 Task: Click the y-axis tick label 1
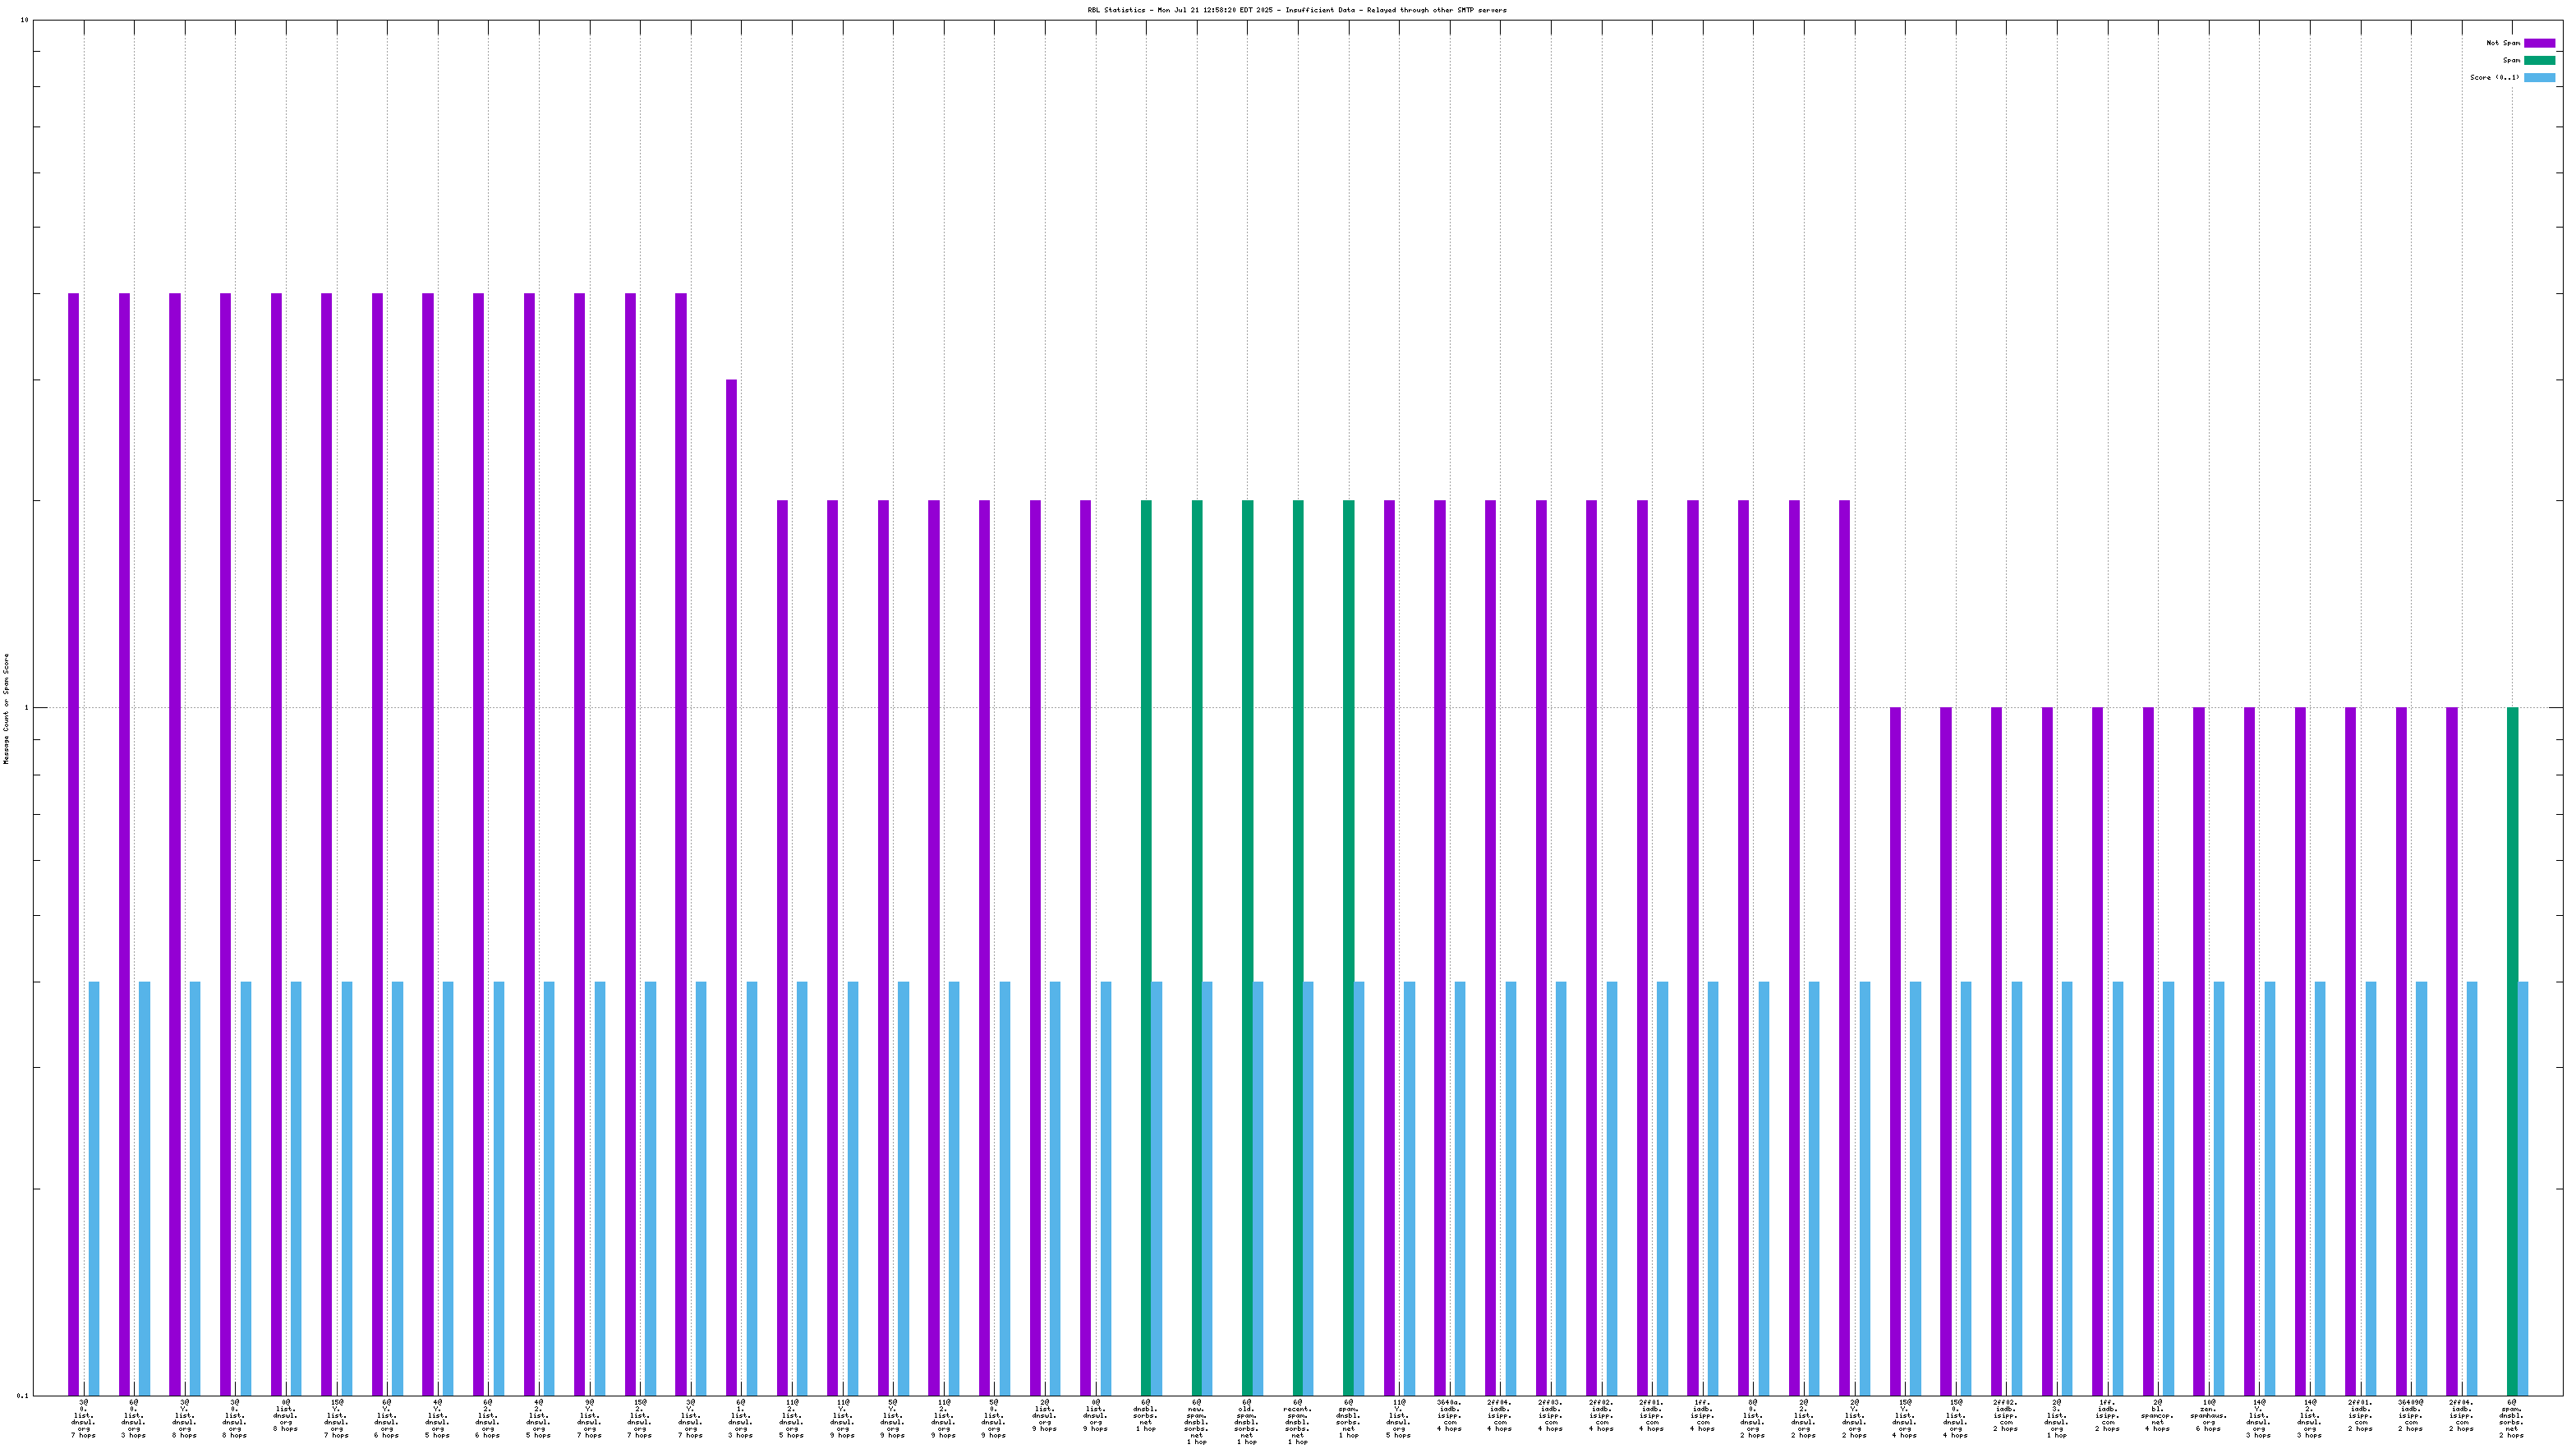point(27,708)
